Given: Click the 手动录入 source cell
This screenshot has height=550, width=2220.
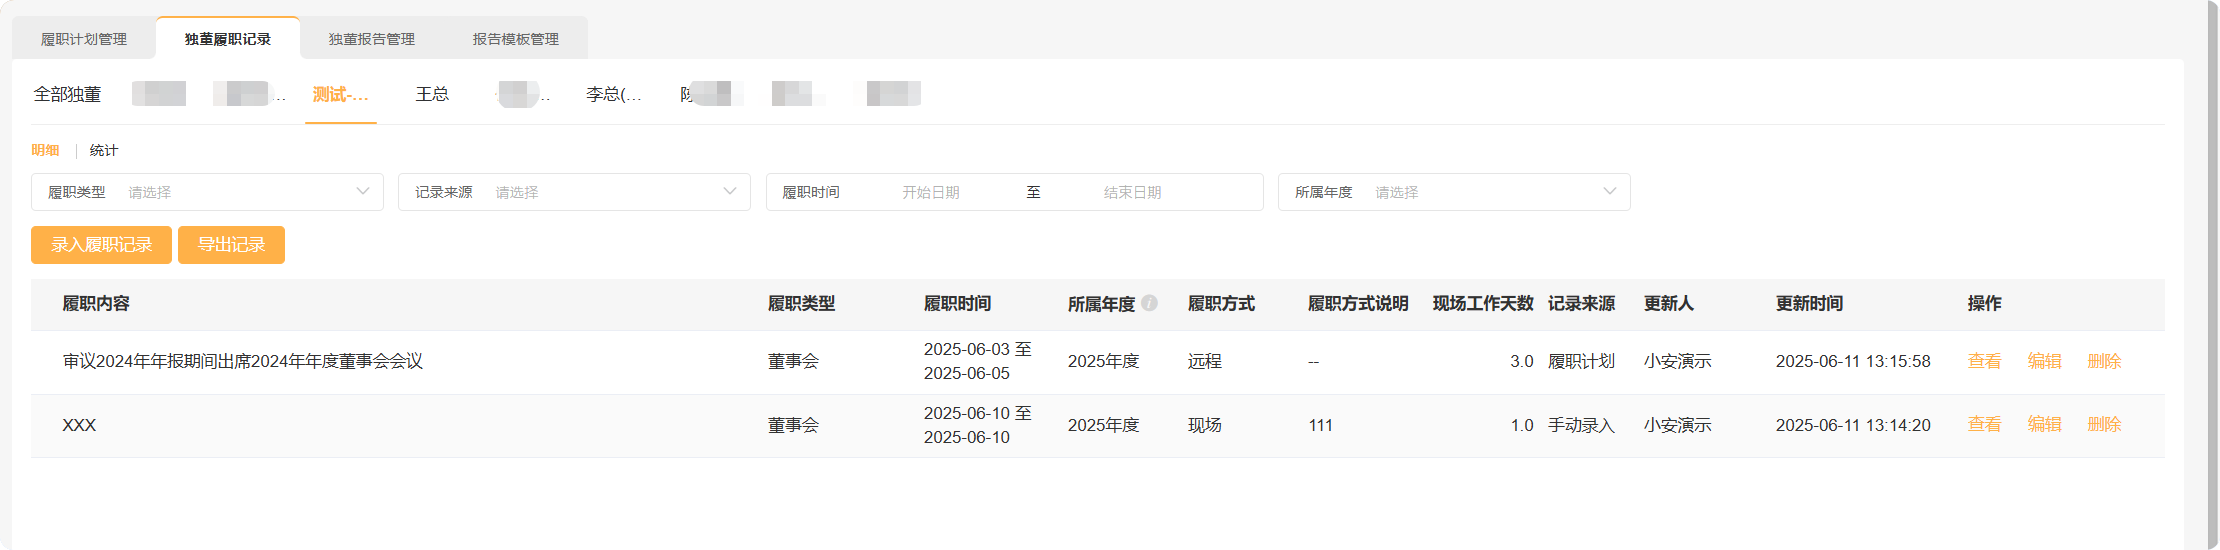Looking at the screenshot, I should [1581, 425].
